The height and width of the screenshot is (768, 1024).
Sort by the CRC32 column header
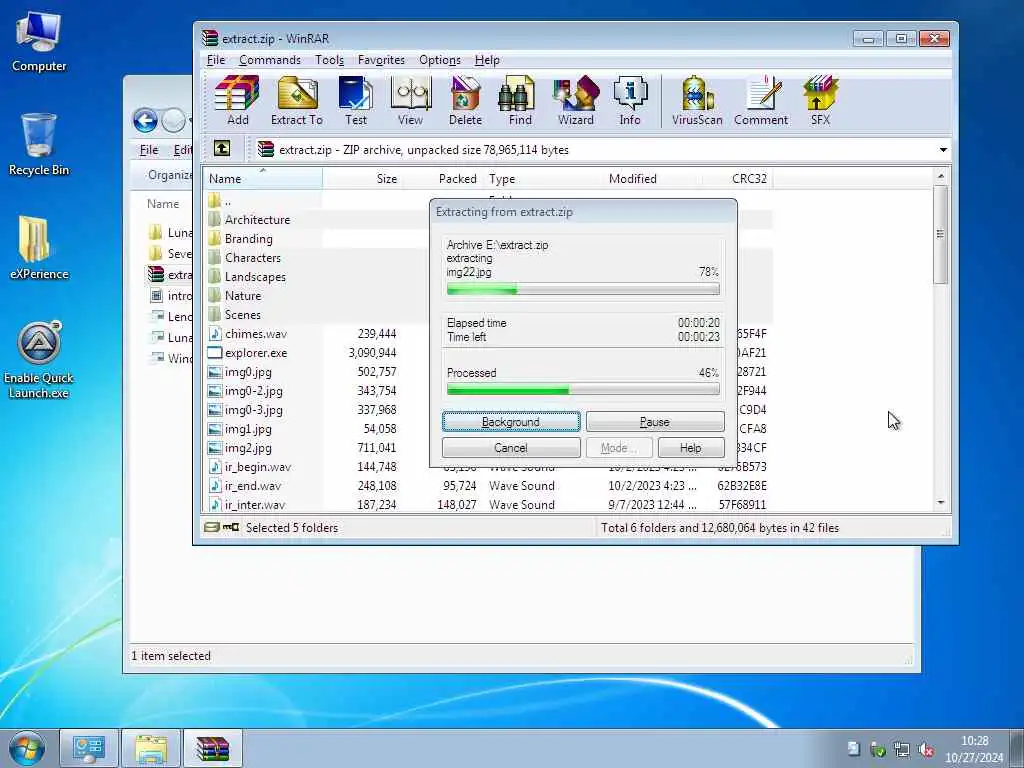point(737,178)
